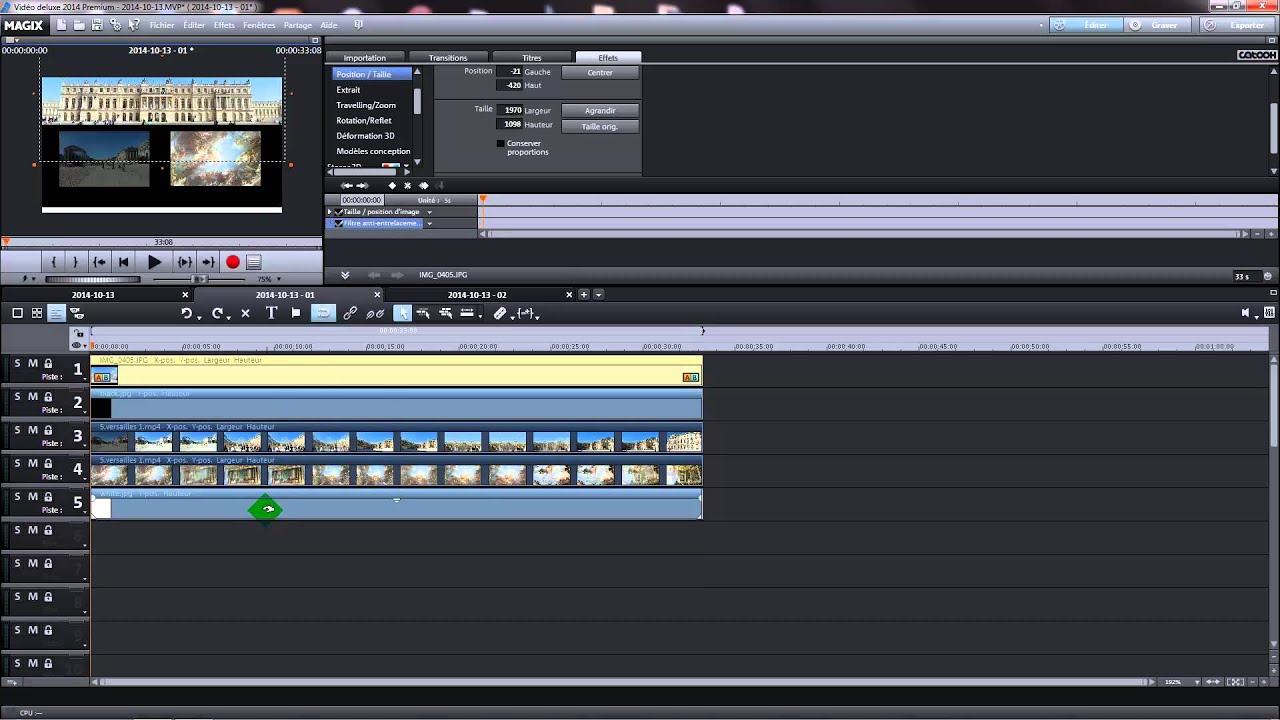The height and width of the screenshot is (720, 1280).
Task: Jump to beginning of movie
Action: click(x=123, y=262)
